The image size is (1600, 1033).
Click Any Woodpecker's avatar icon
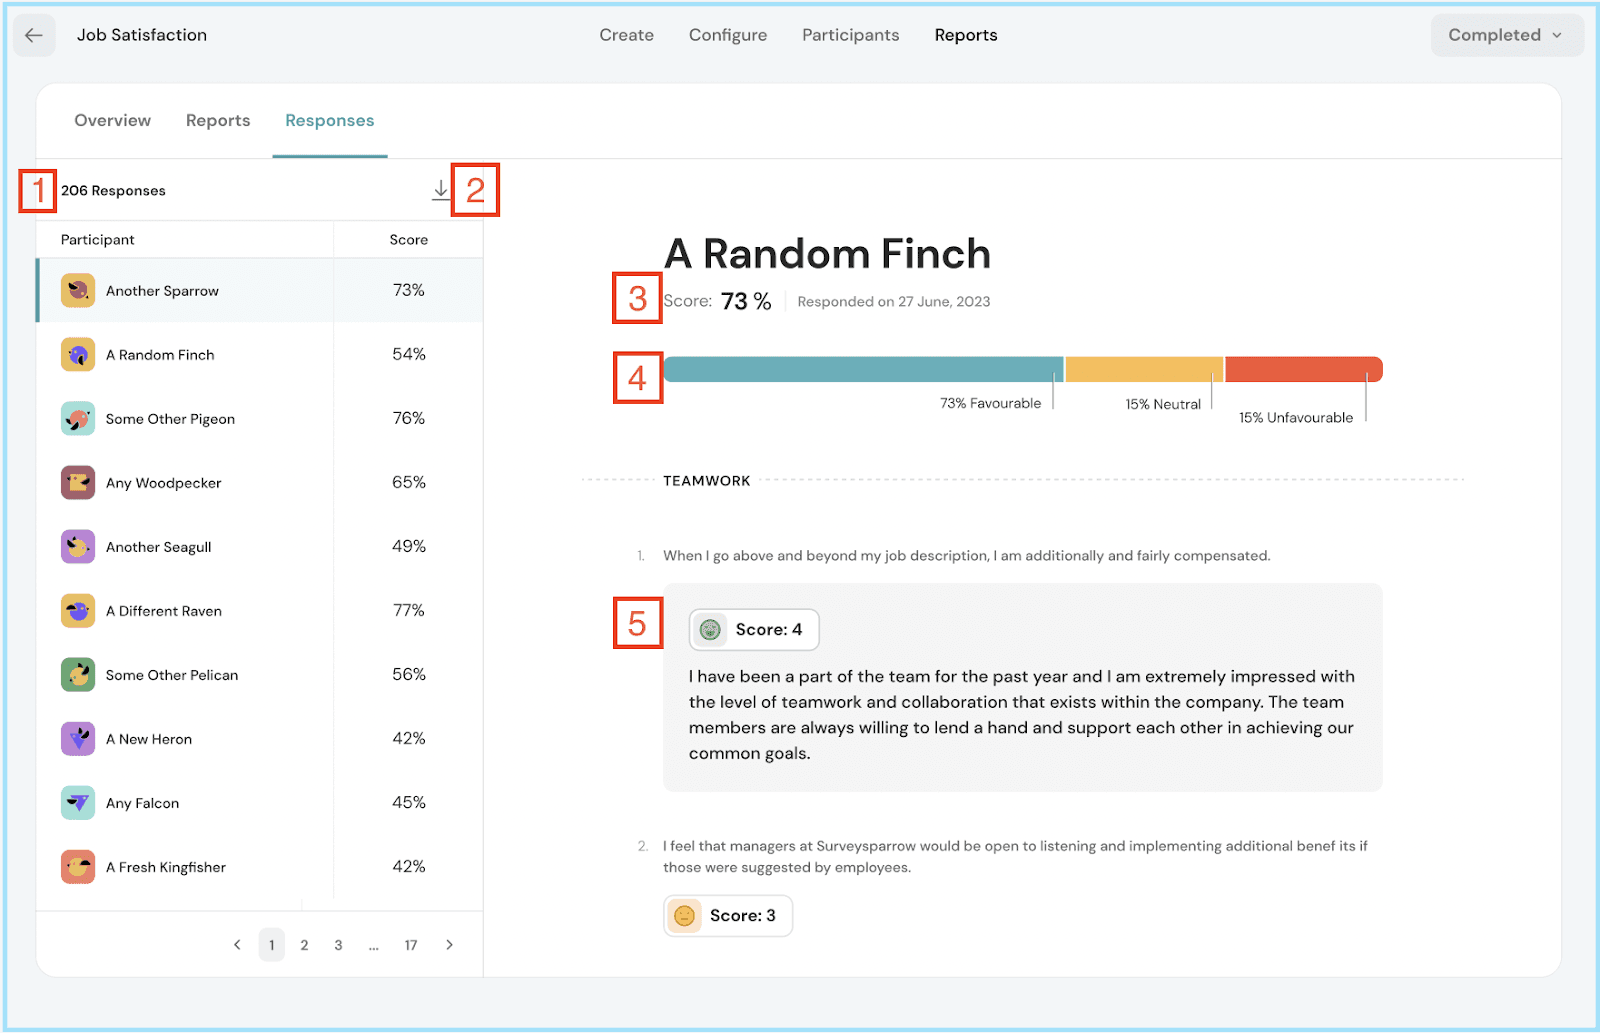pos(78,483)
